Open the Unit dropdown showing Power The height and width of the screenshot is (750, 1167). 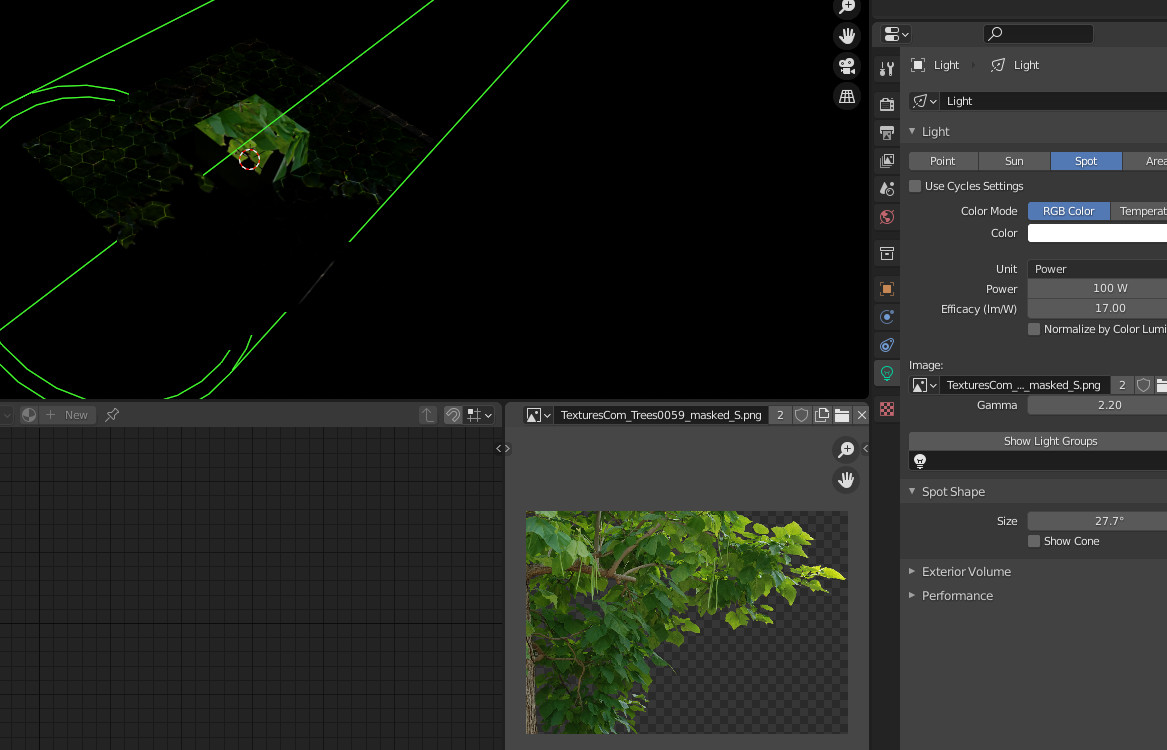click(x=1096, y=269)
